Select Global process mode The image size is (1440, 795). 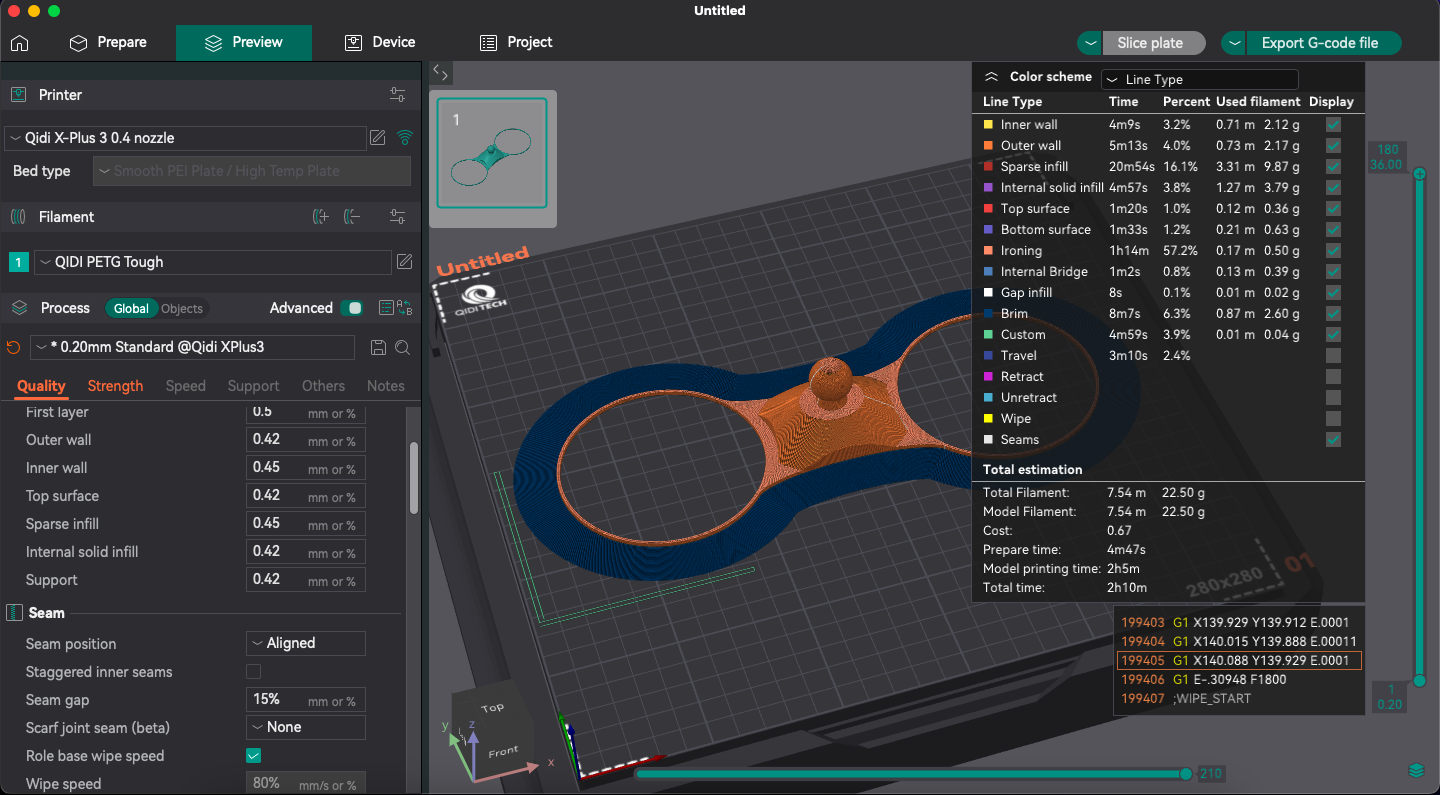tap(131, 309)
